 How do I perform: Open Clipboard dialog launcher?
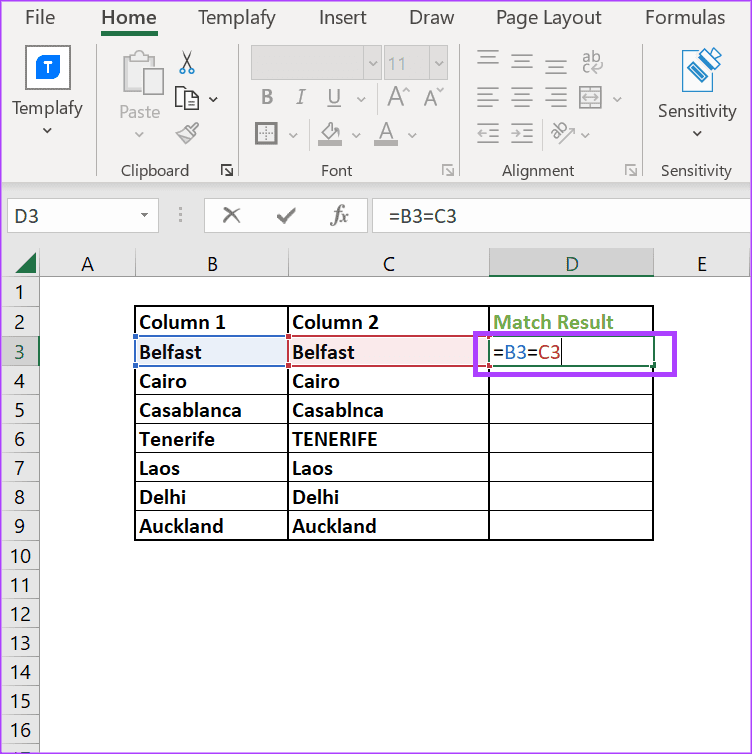(x=227, y=170)
